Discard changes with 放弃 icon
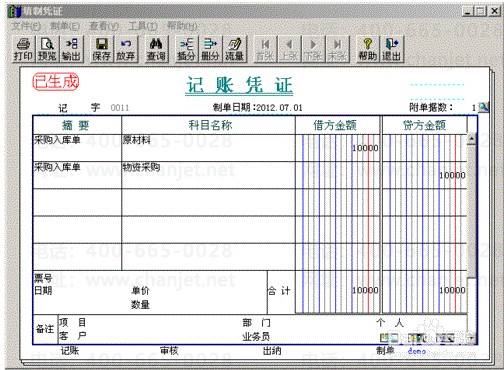The height and width of the screenshot is (370, 504). 126,49
